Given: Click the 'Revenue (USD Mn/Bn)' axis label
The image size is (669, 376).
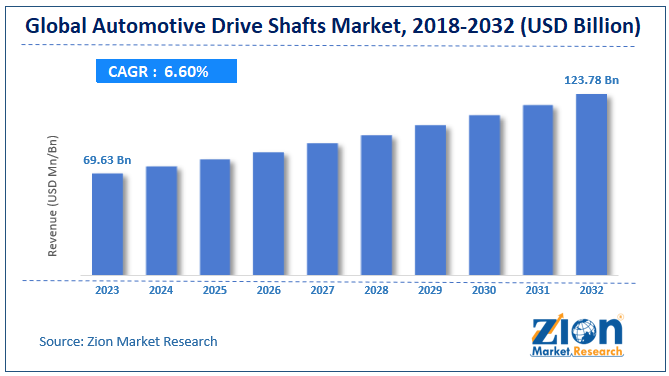Looking at the screenshot, I should [52, 196].
